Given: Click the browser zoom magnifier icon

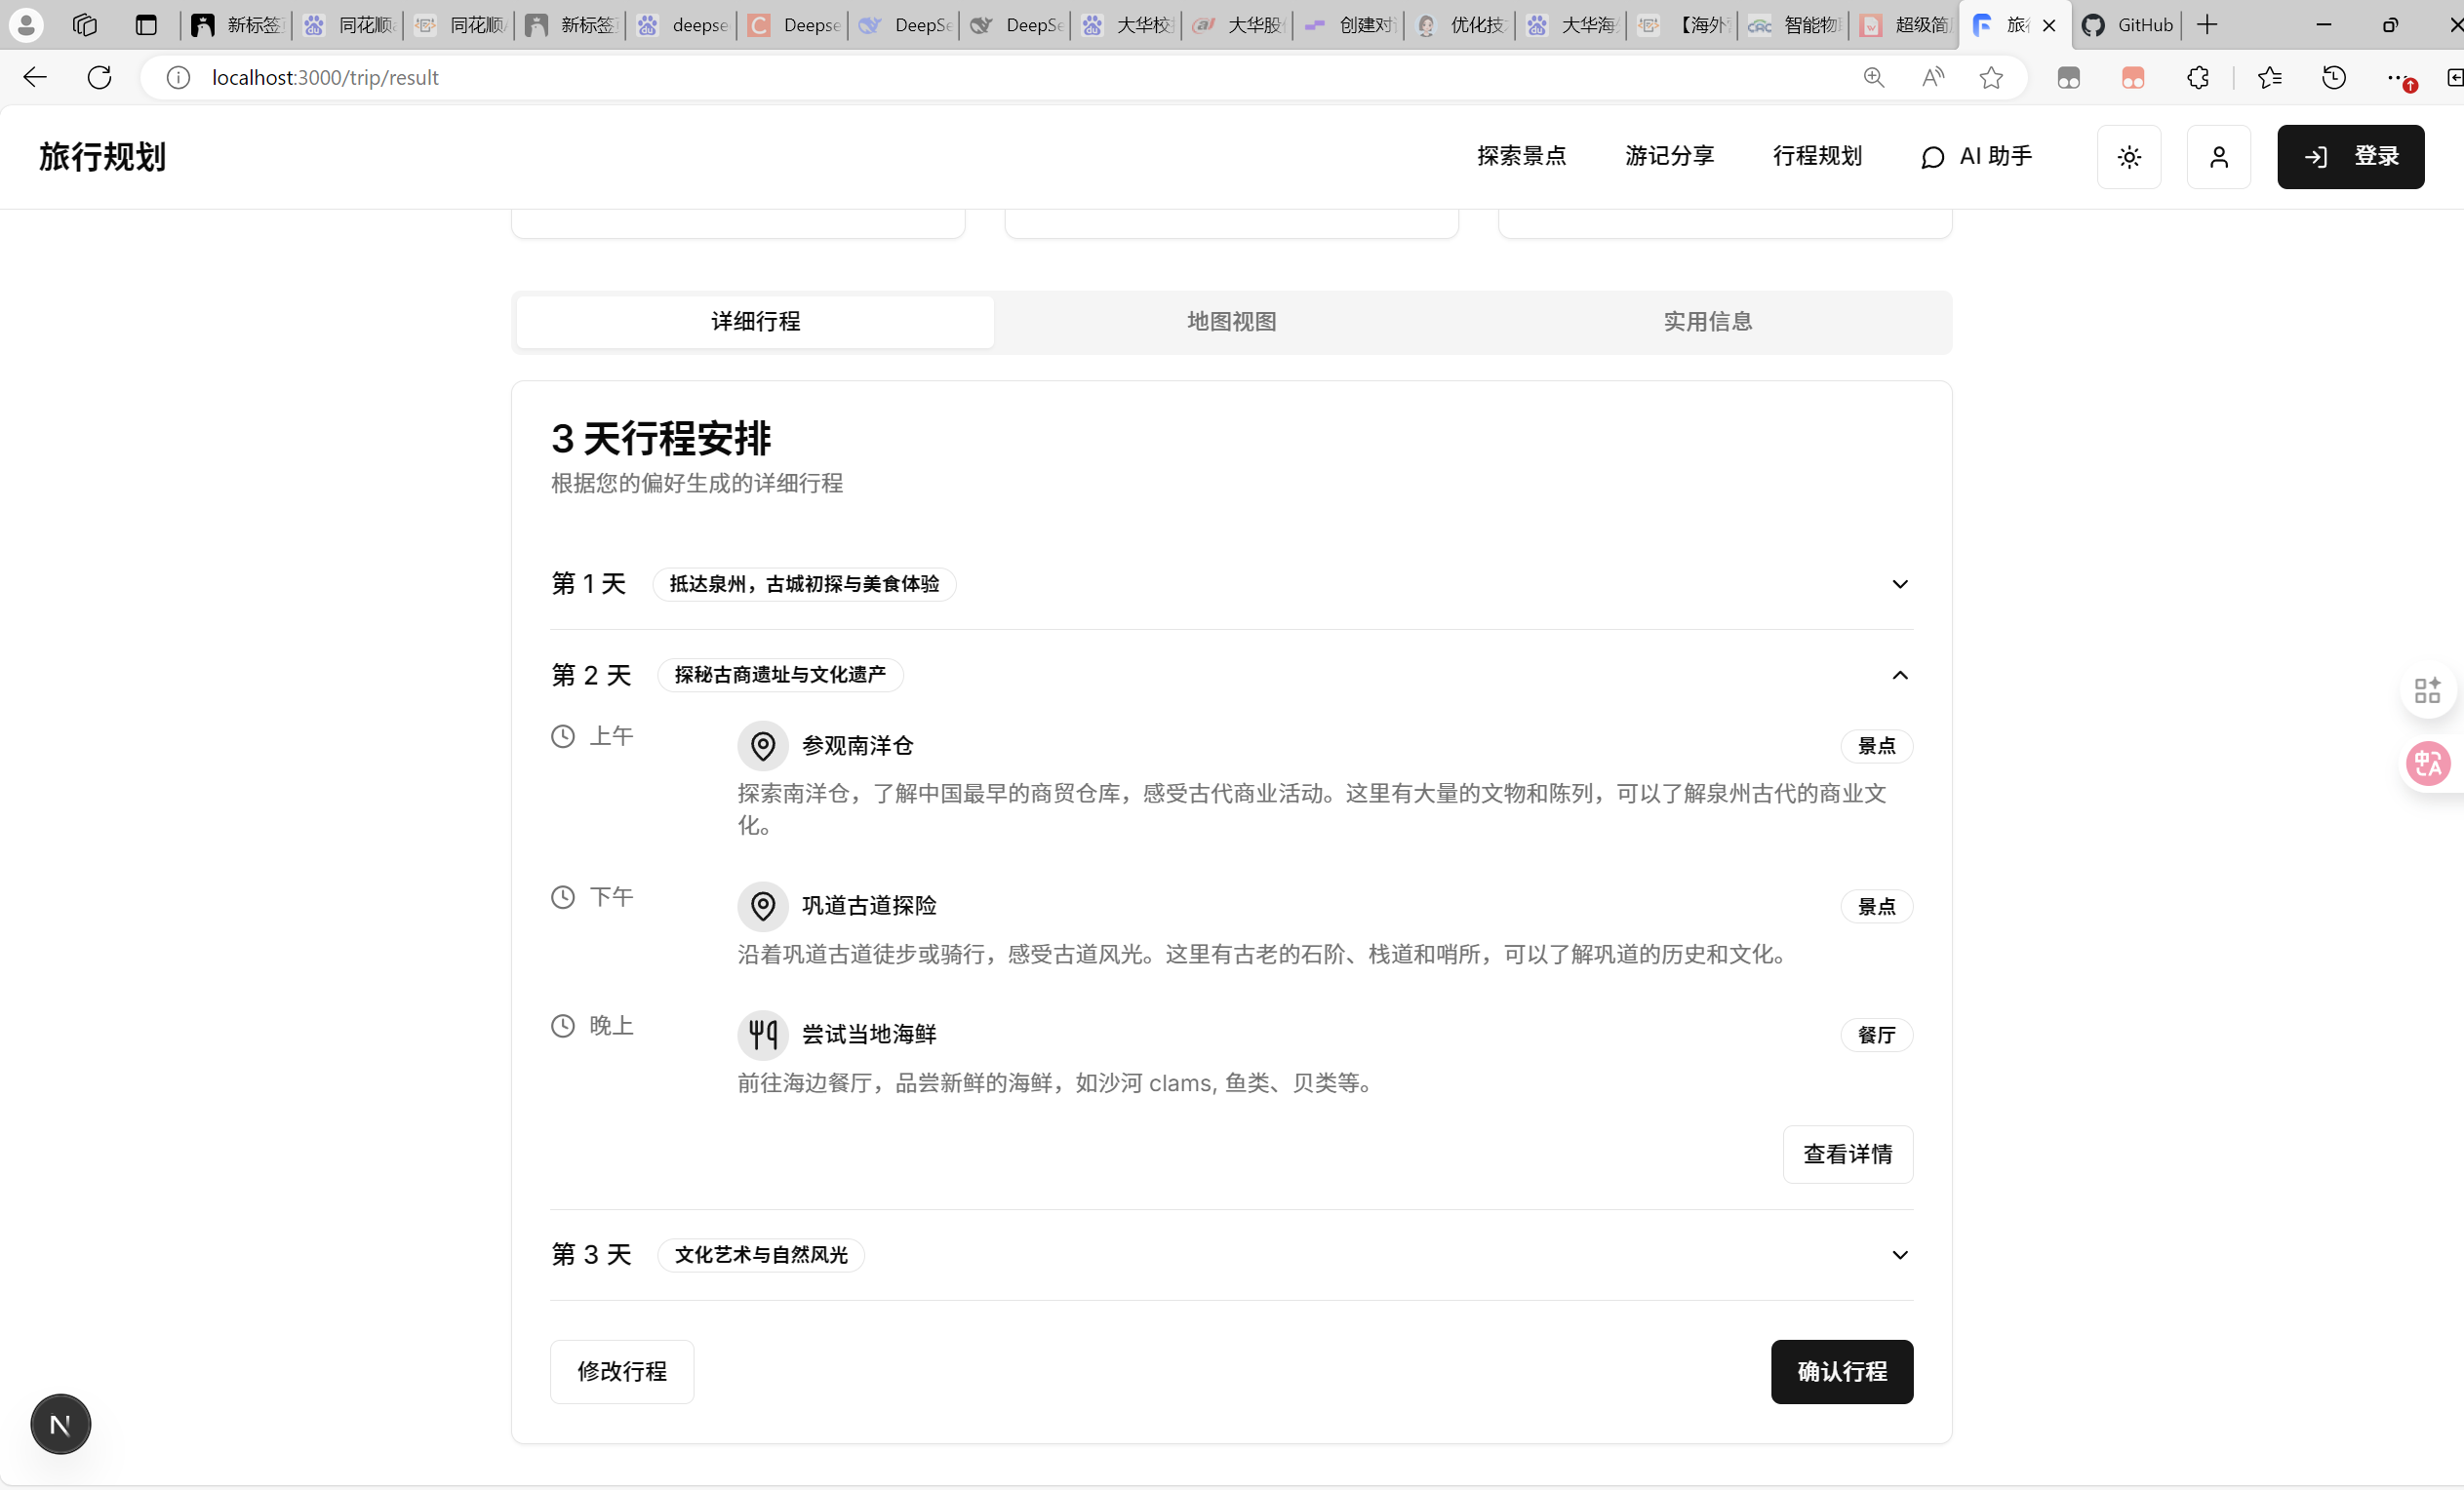Looking at the screenshot, I should [x=1873, y=77].
